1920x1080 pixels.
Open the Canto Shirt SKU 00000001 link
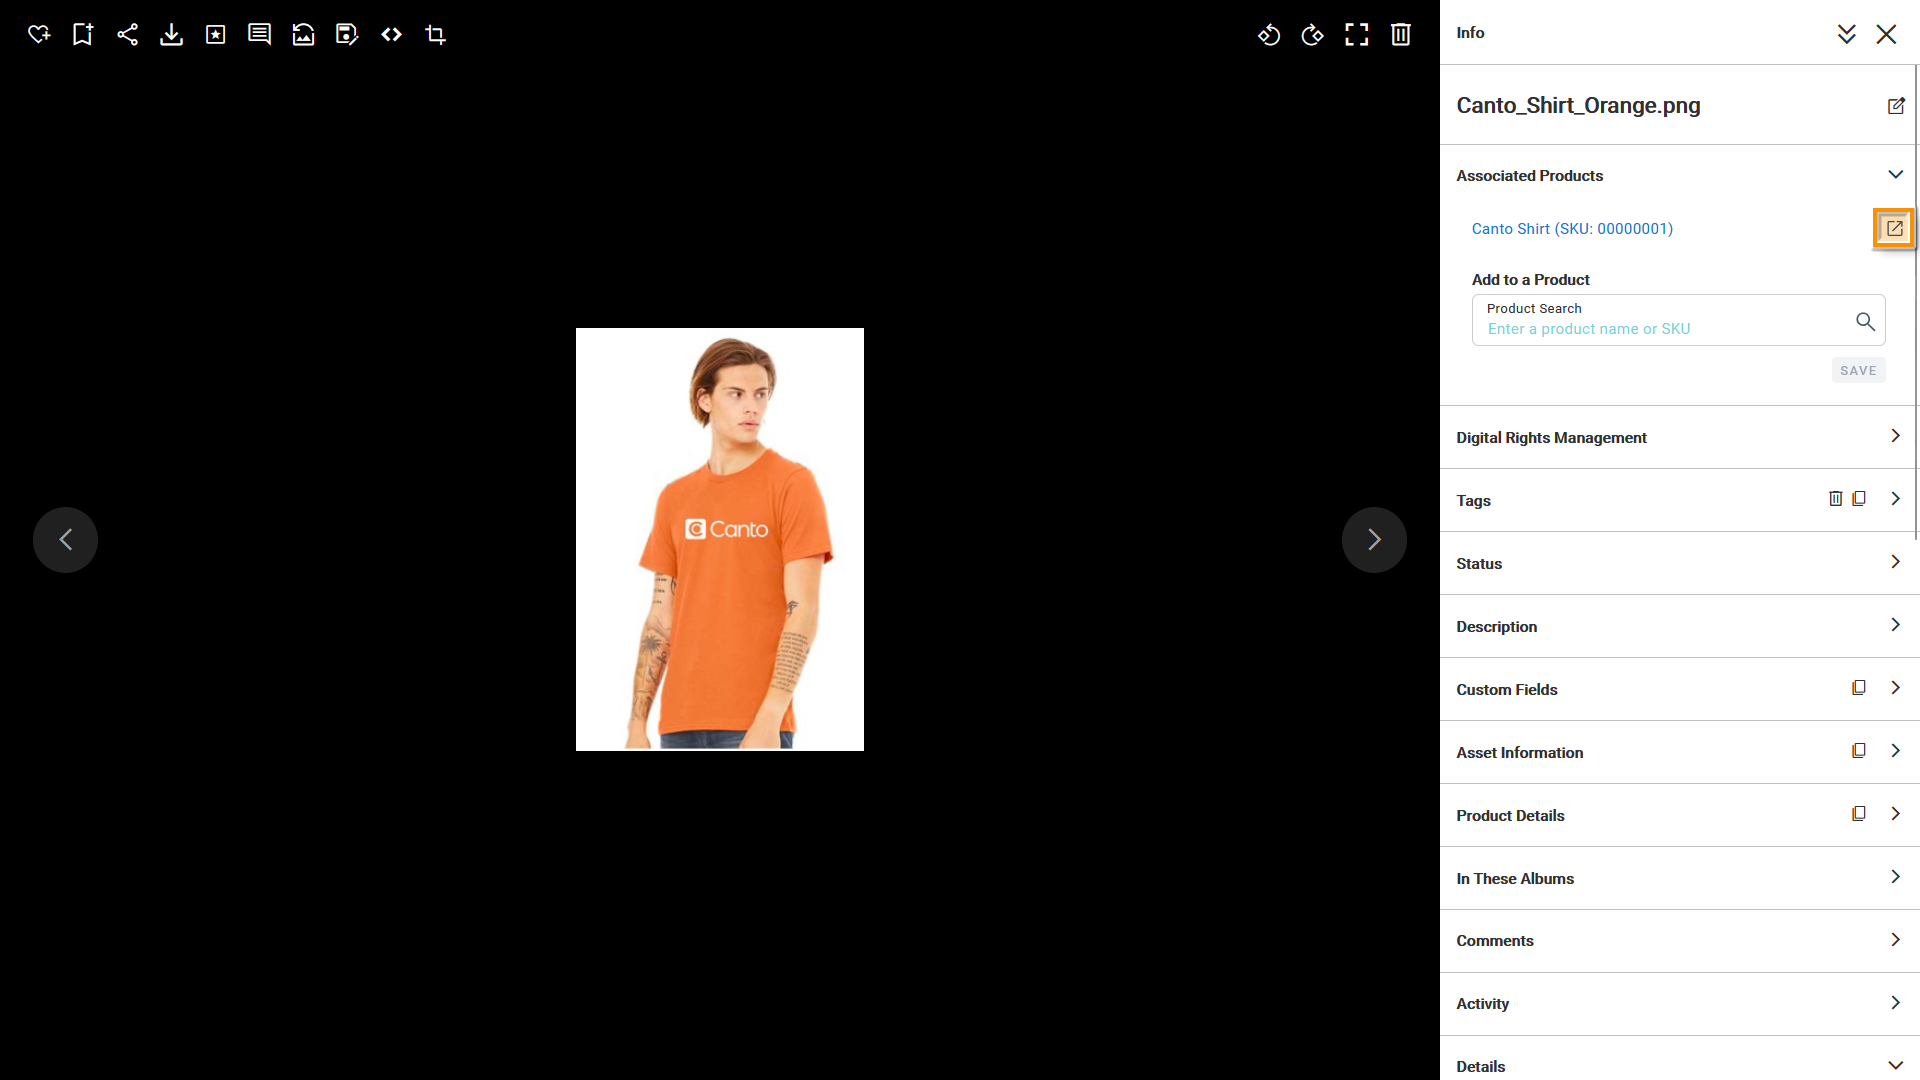pyautogui.click(x=1571, y=229)
